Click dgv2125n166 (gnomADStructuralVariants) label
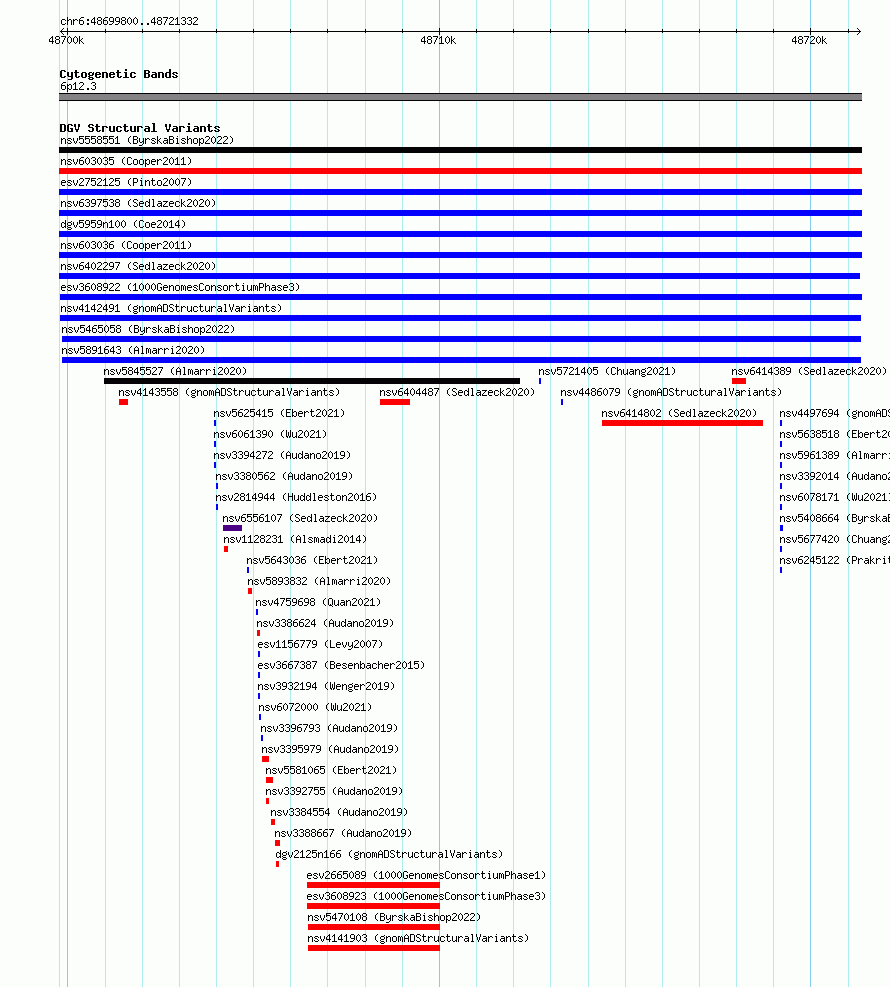 [389, 854]
